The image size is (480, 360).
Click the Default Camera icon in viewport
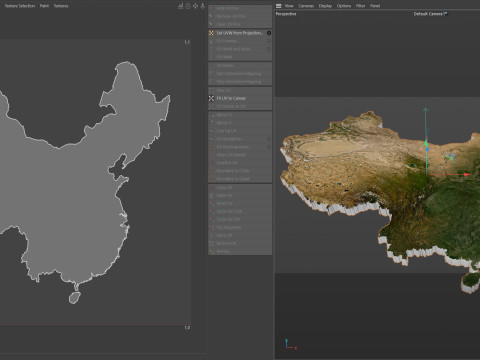[x=446, y=14]
